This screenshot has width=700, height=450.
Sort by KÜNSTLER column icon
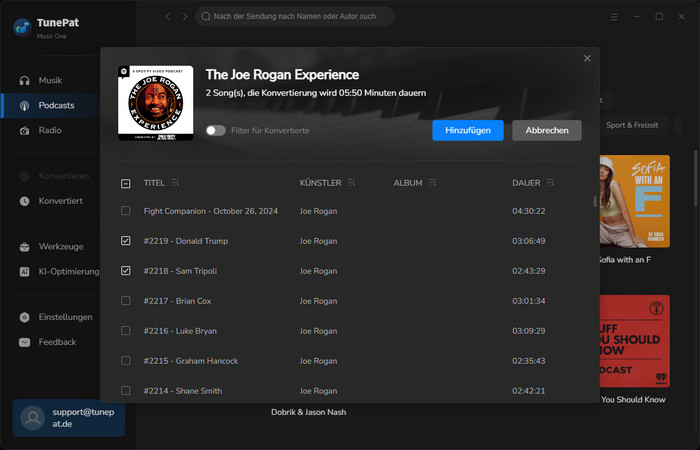(351, 183)
